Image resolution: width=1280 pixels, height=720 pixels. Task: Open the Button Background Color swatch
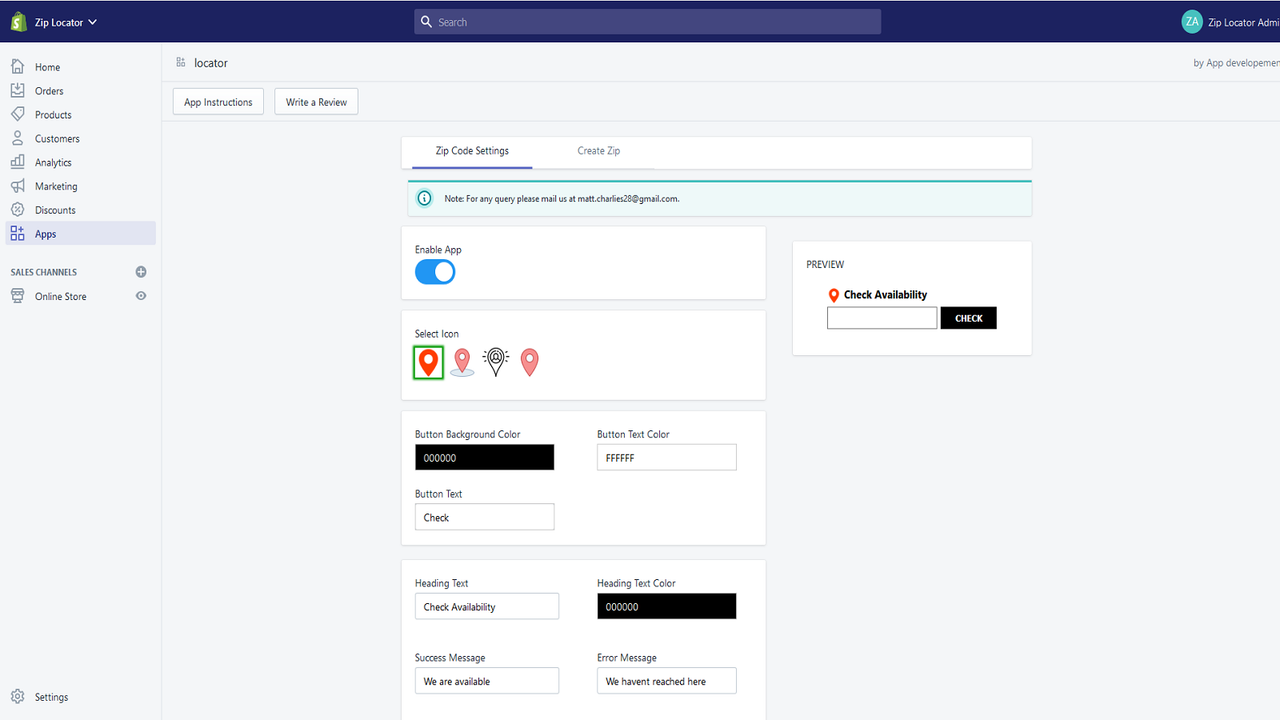click(484, 457)
